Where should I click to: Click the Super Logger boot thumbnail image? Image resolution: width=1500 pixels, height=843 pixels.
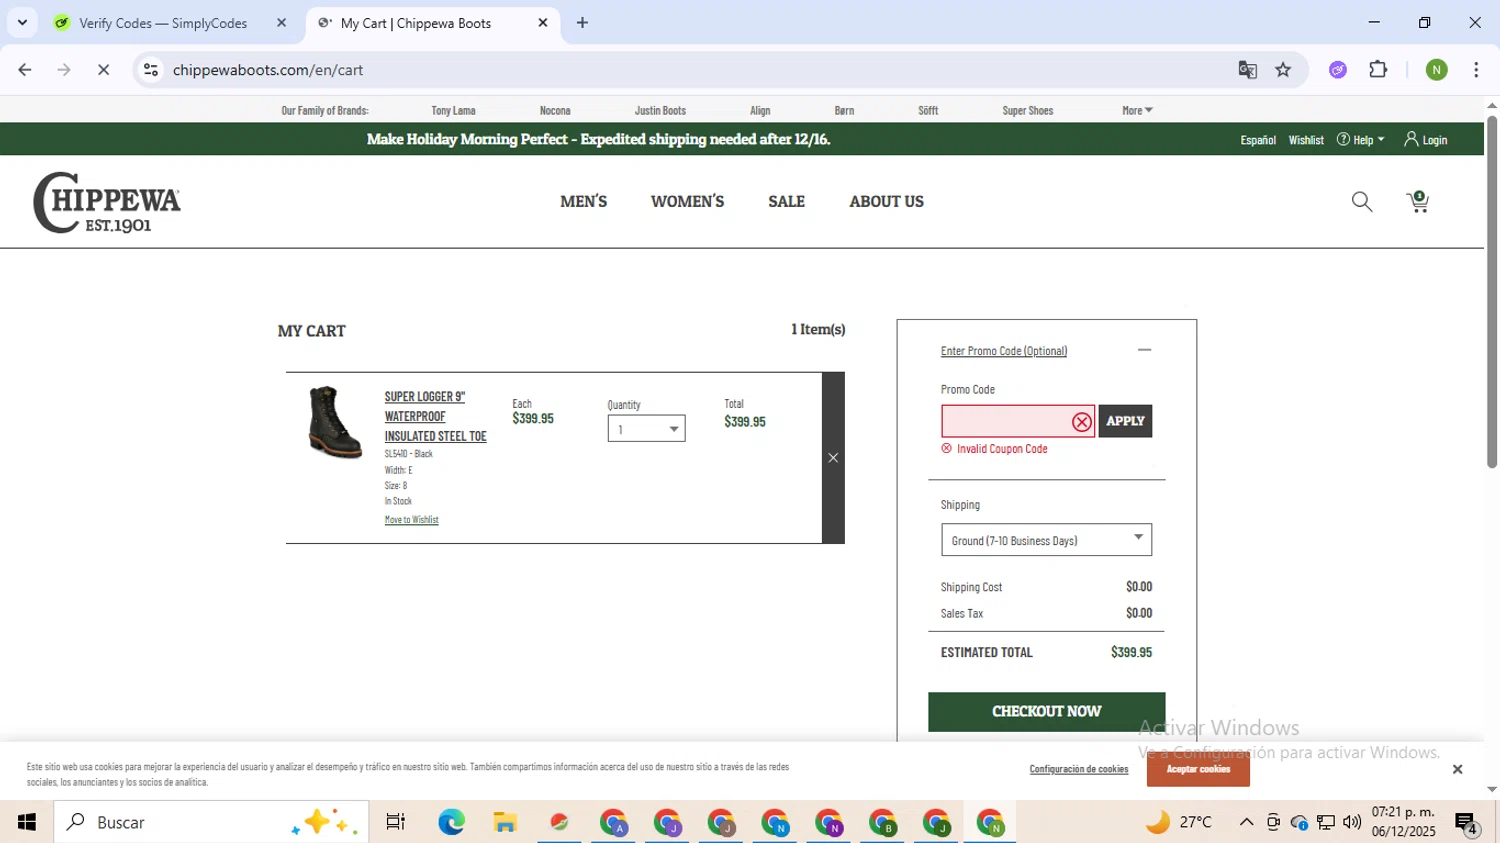[335, 422]
